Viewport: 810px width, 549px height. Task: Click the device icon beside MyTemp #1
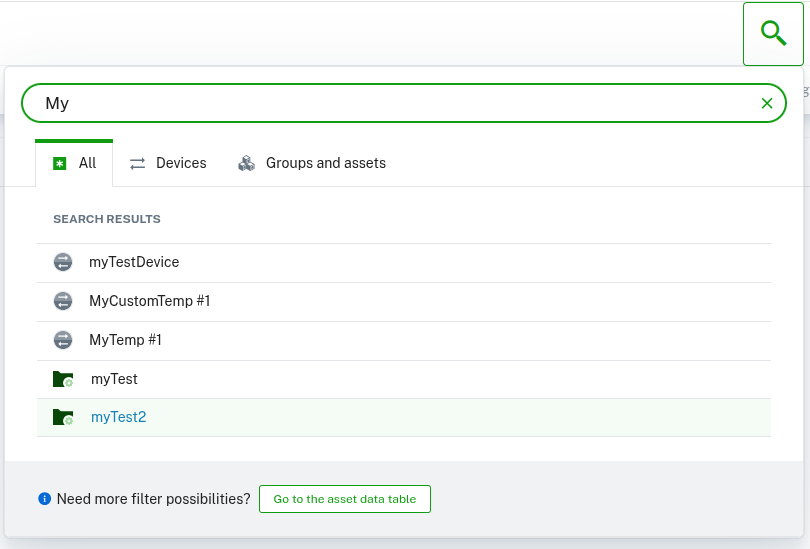[63, 340]
